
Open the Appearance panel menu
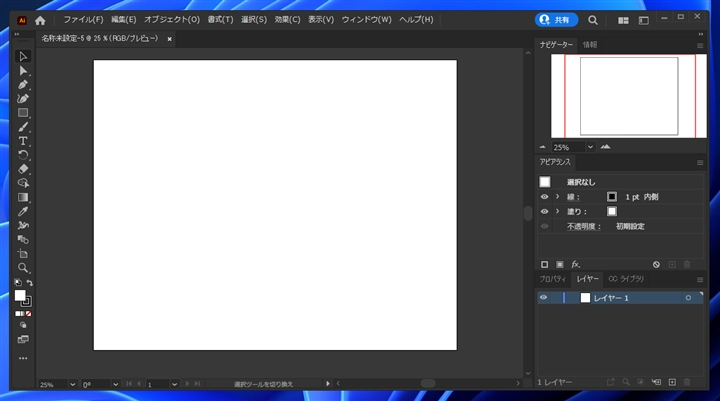tap(700, 163)
